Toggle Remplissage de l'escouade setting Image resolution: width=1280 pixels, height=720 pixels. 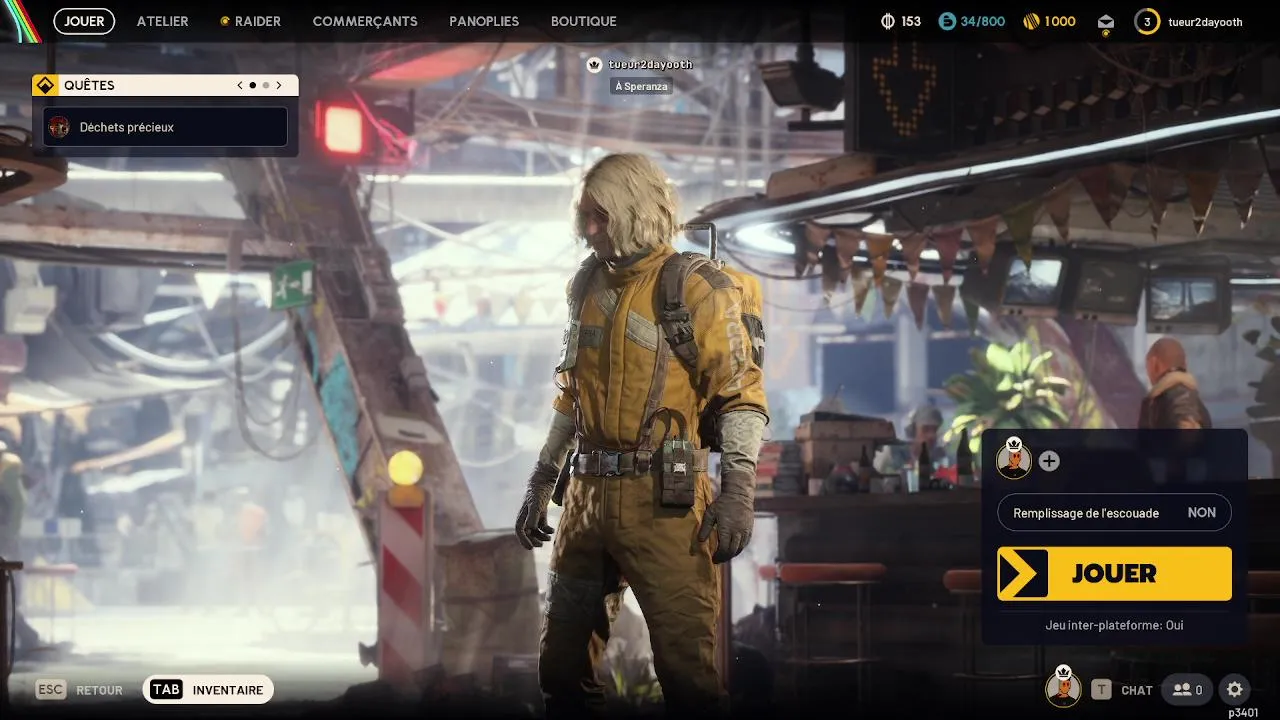(x=1114, y=513)
